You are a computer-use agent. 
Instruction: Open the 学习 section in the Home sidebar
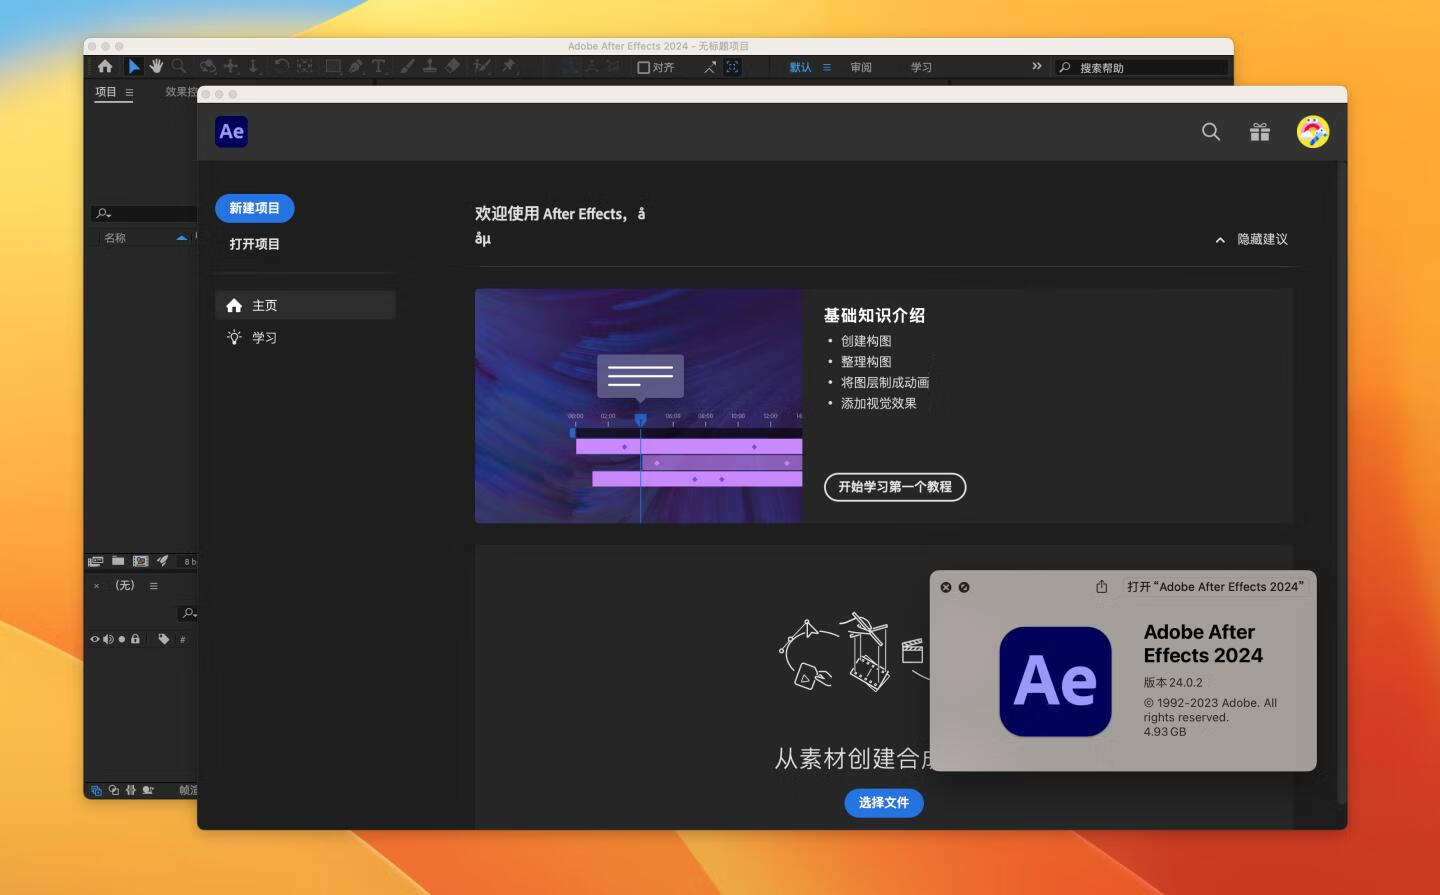265,337
